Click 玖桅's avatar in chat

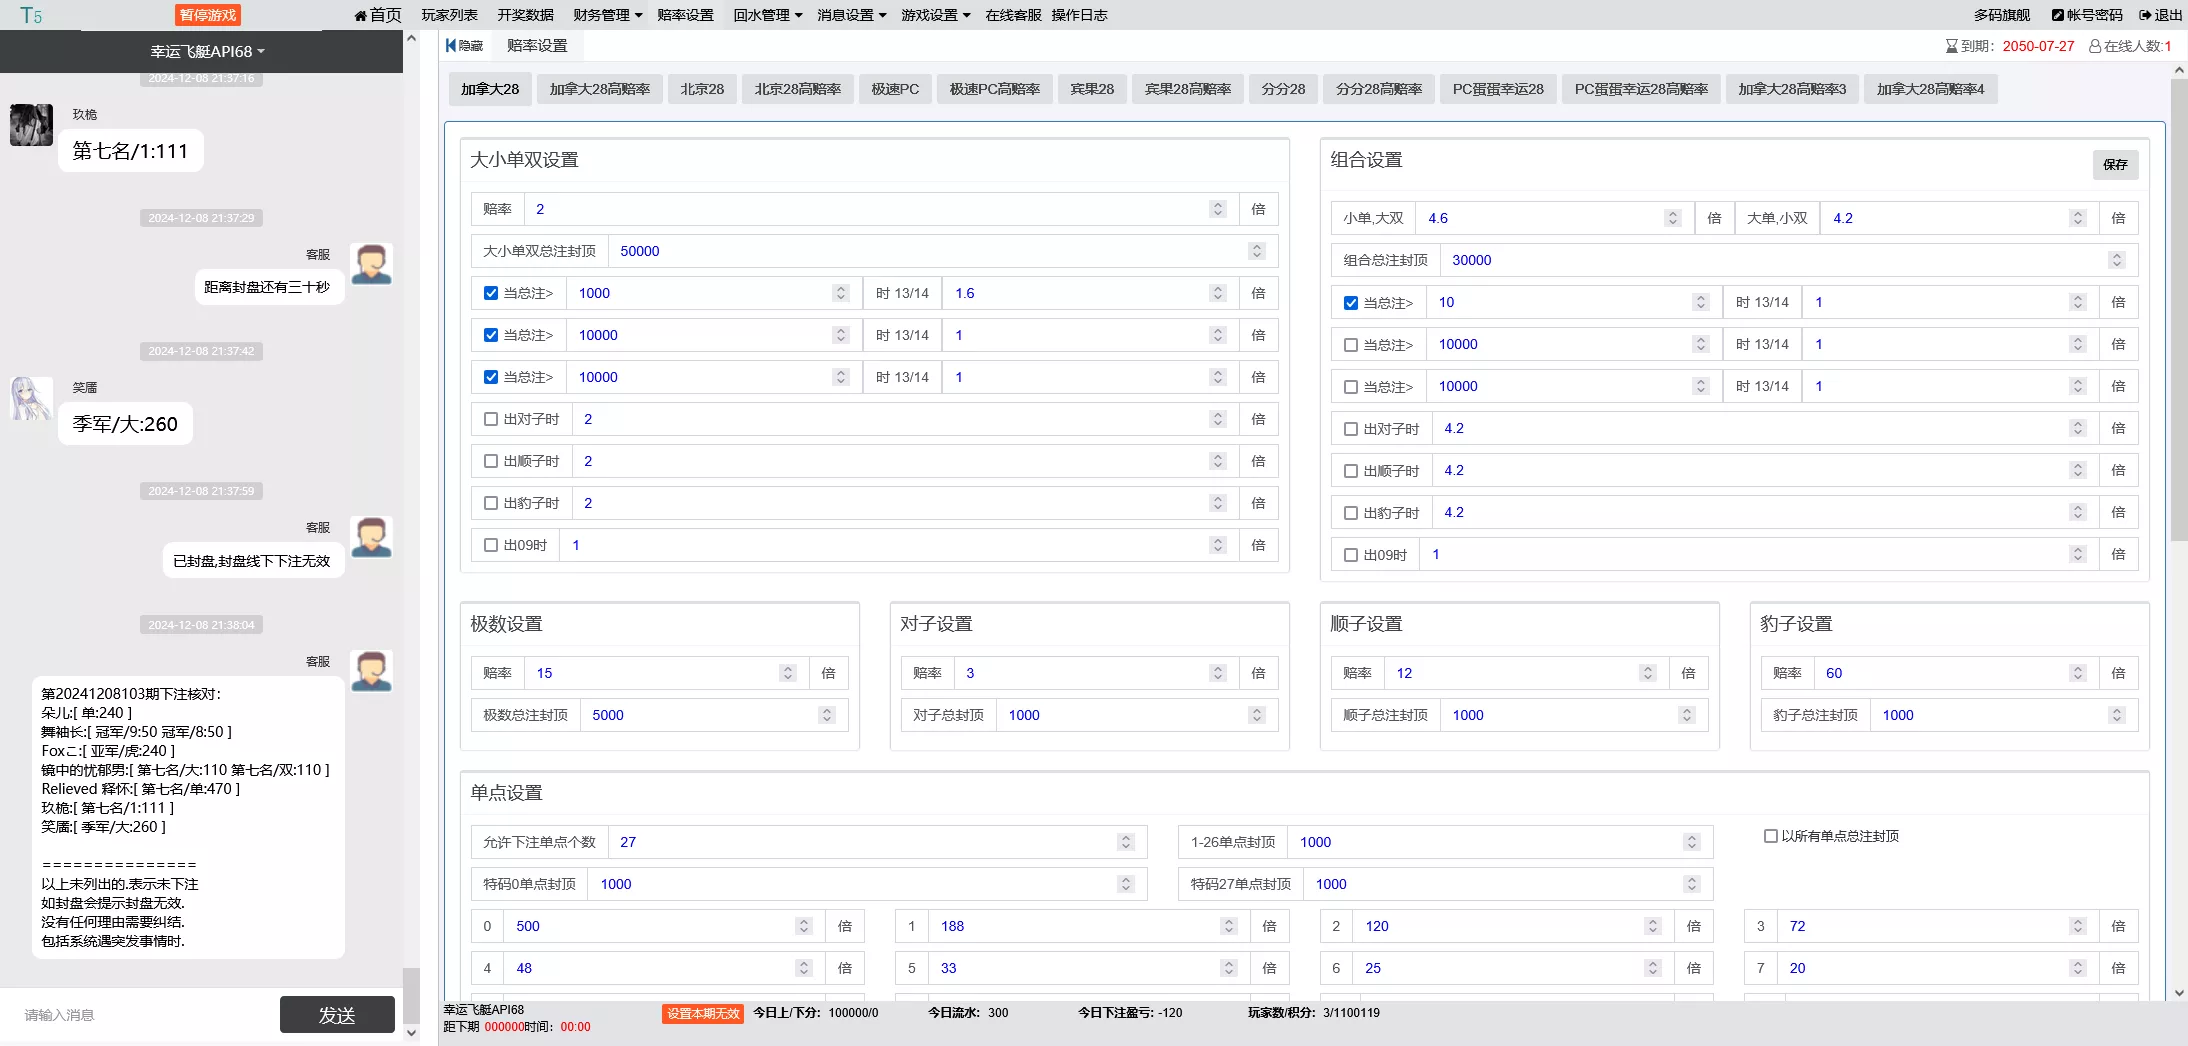31,126
